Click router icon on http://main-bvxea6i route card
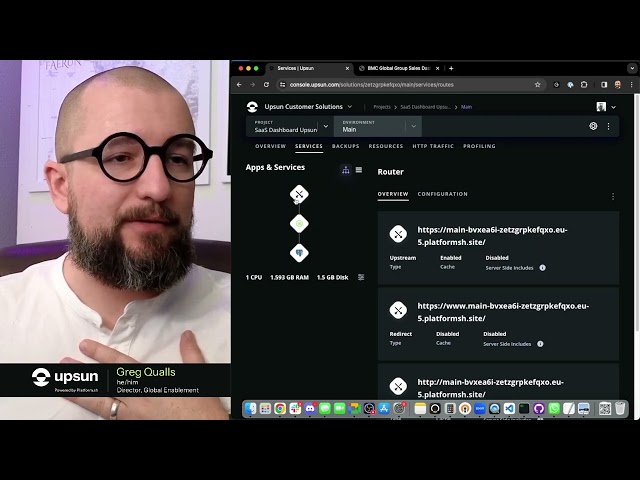Viewport: 640px width, 480px height. tap(398, 386)
